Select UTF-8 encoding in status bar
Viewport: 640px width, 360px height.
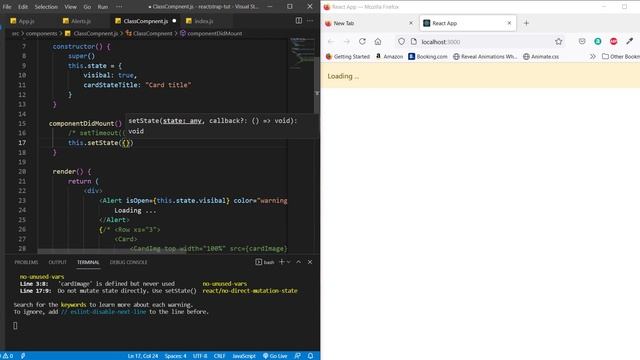200,356
